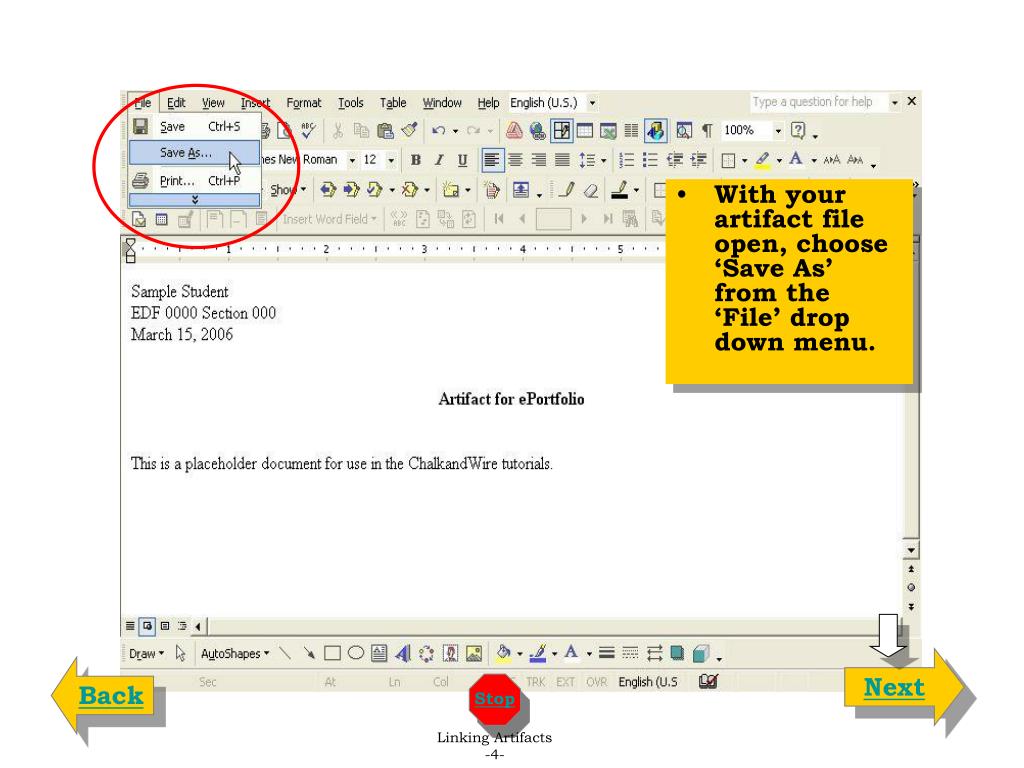Open the Document Map magnifier icon
Screen dimensions: 1024x768
coord(684,131)
